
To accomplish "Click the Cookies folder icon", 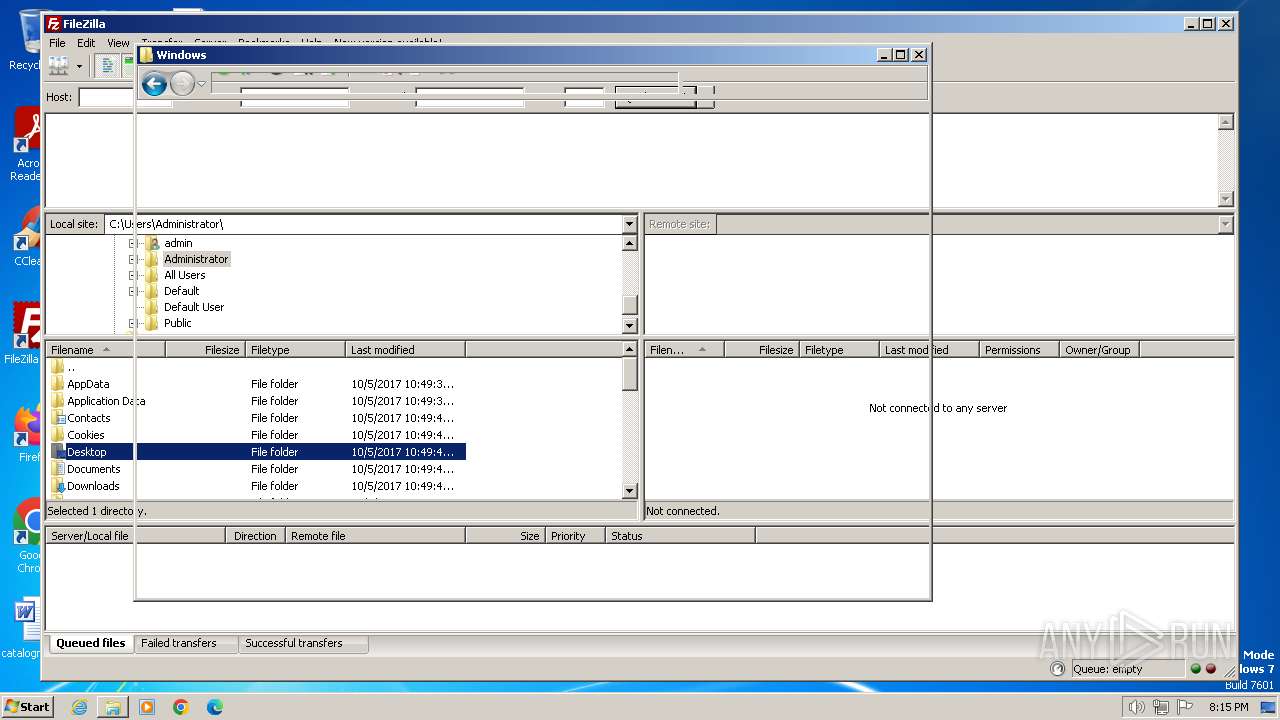I will tap(58, 435).
